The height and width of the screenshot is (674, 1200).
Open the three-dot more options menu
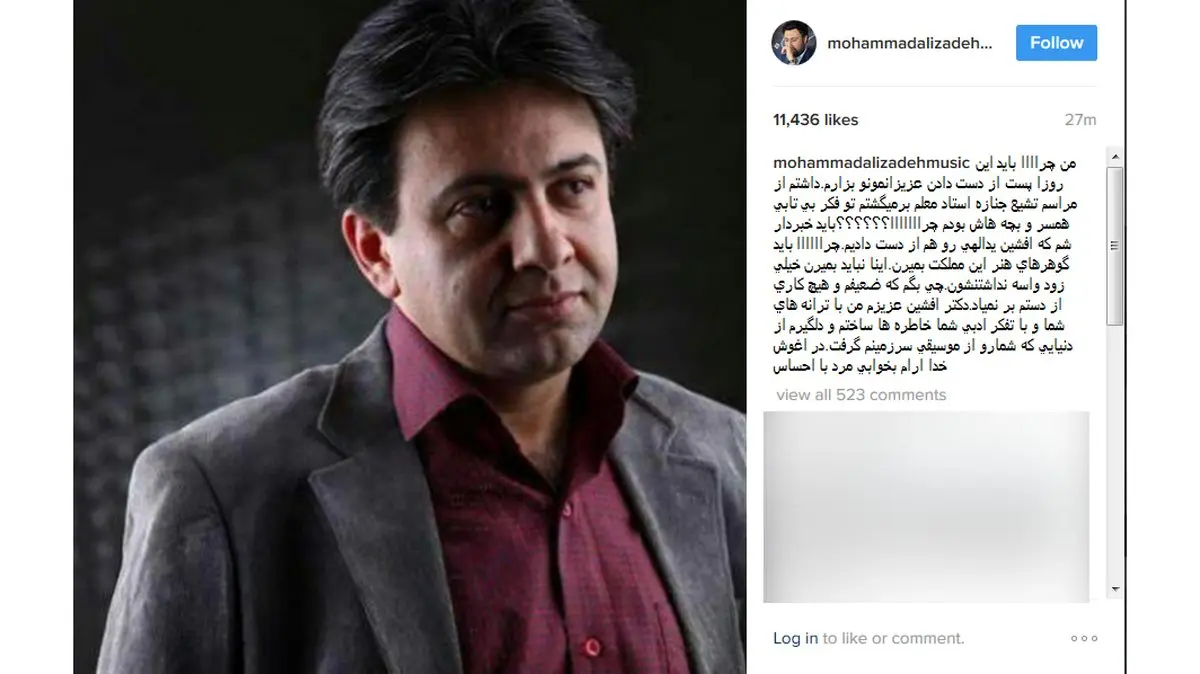point(1084,638)
